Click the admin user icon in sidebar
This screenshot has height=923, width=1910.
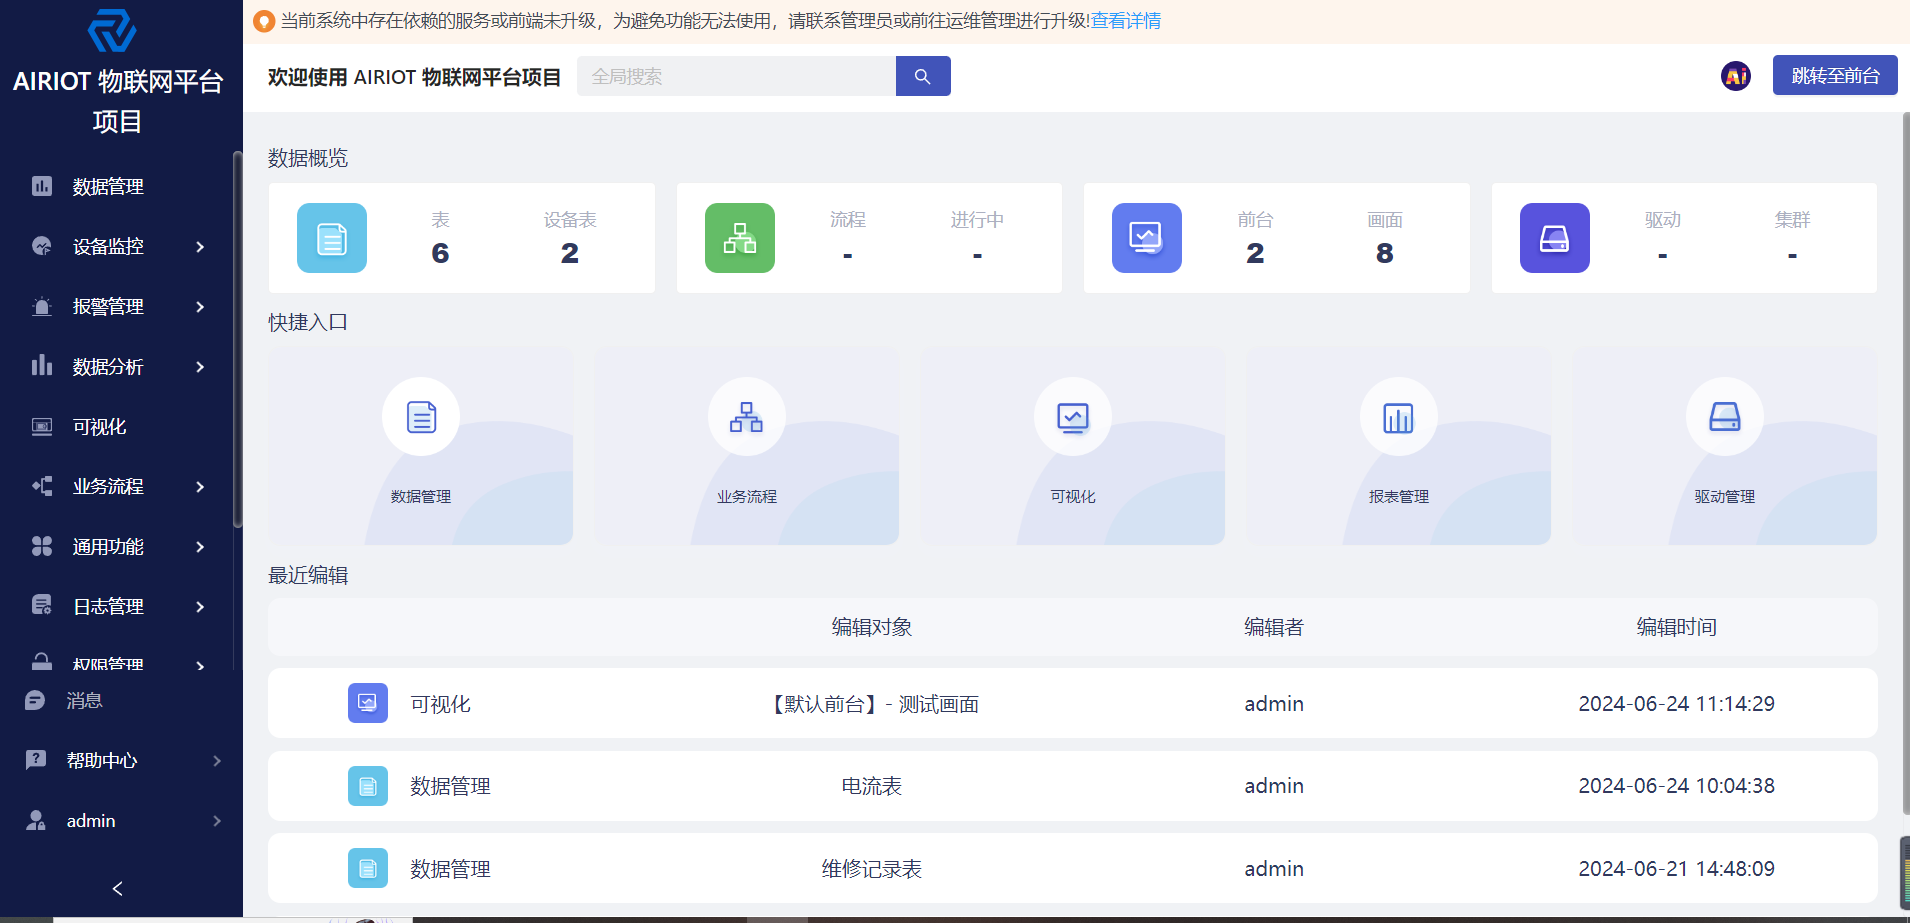[36, 820]
